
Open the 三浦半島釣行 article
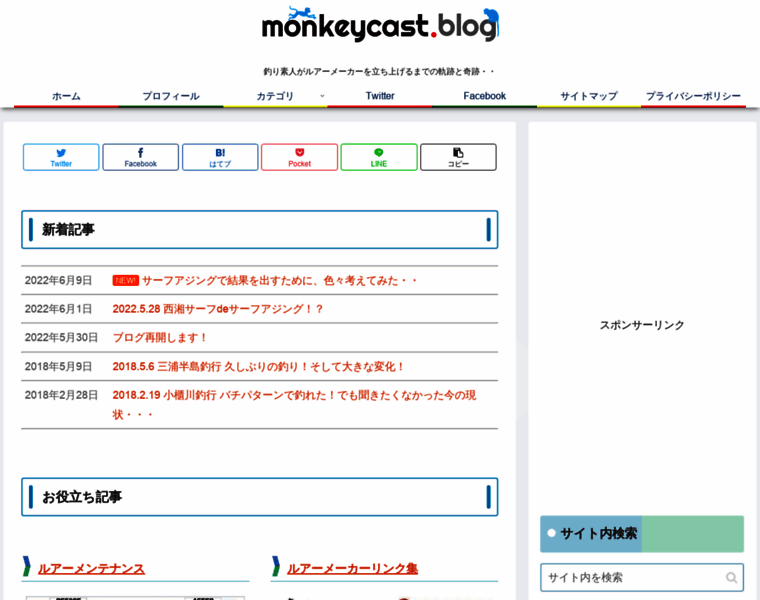point(258,366)
